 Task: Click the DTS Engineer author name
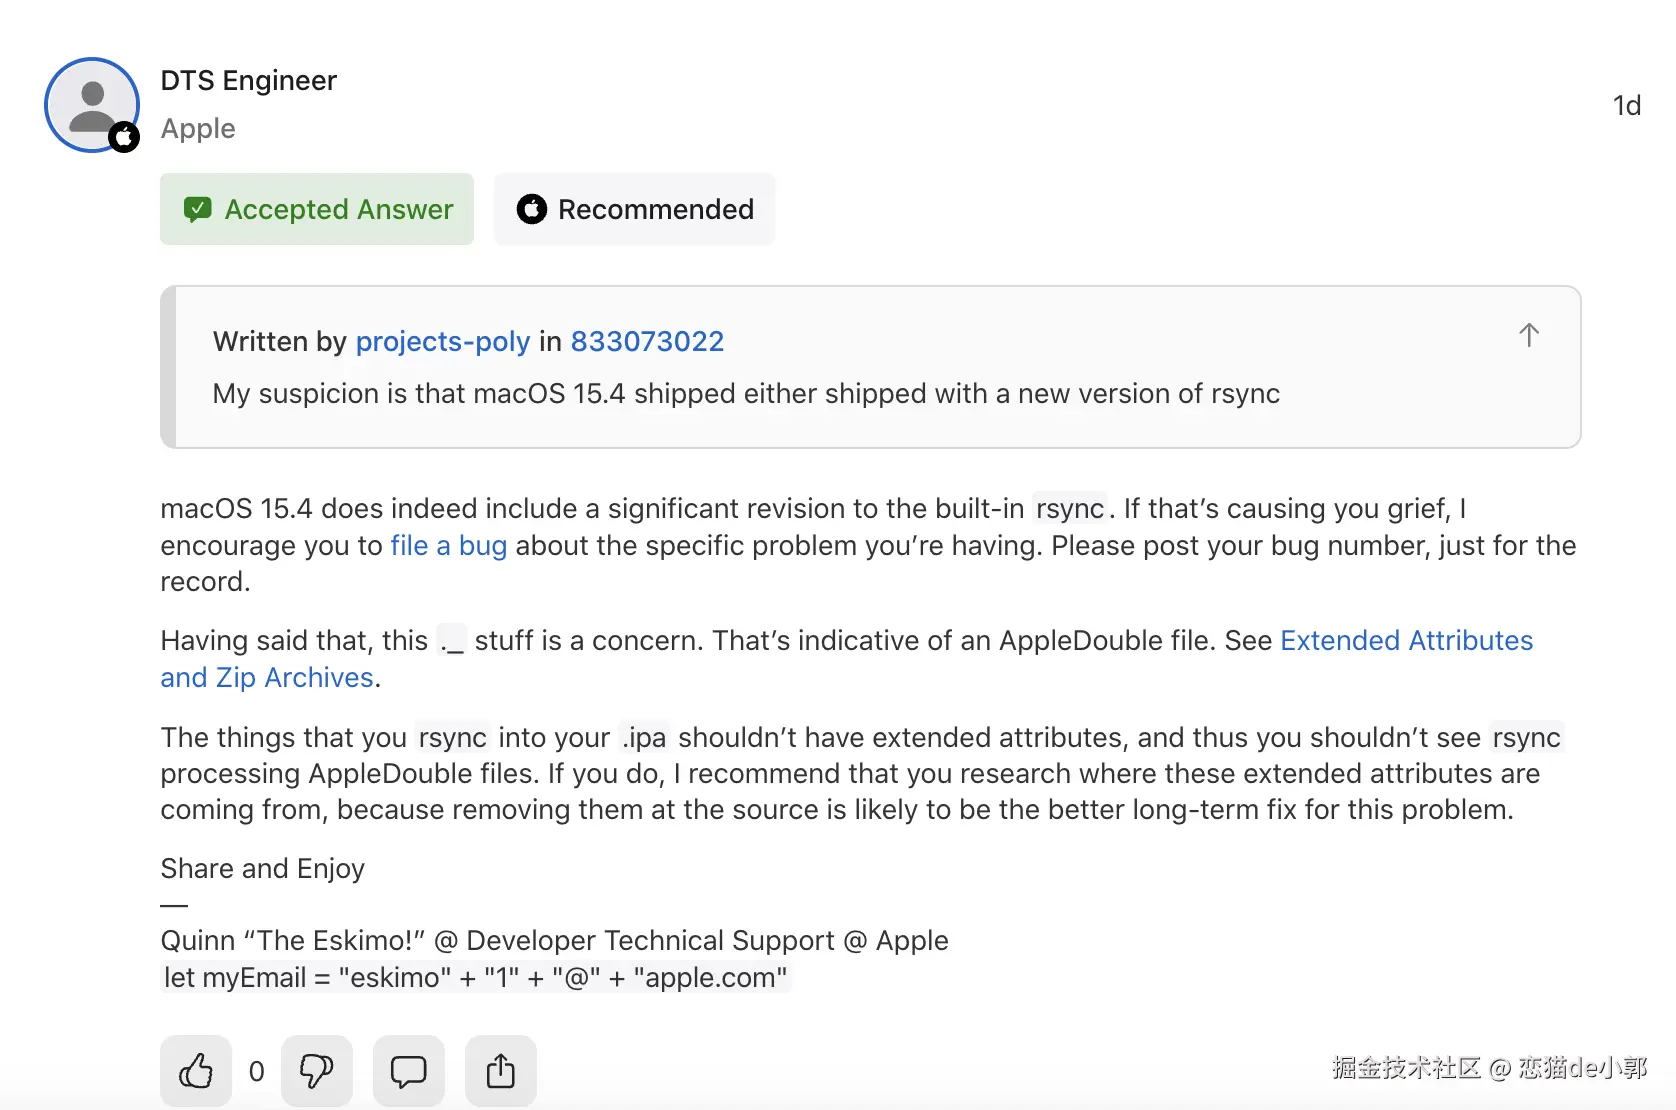[248, 80]
